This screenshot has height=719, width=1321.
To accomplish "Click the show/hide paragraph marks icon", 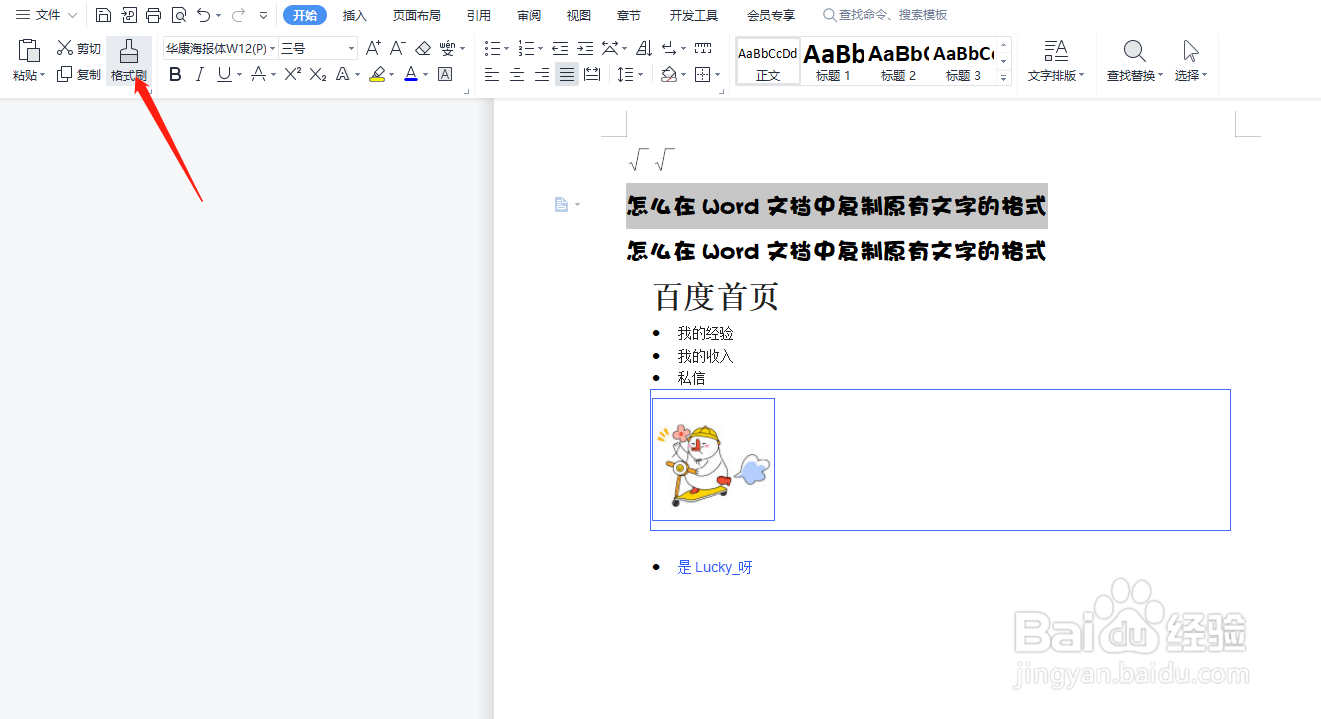I will click(x=669, y=48).
